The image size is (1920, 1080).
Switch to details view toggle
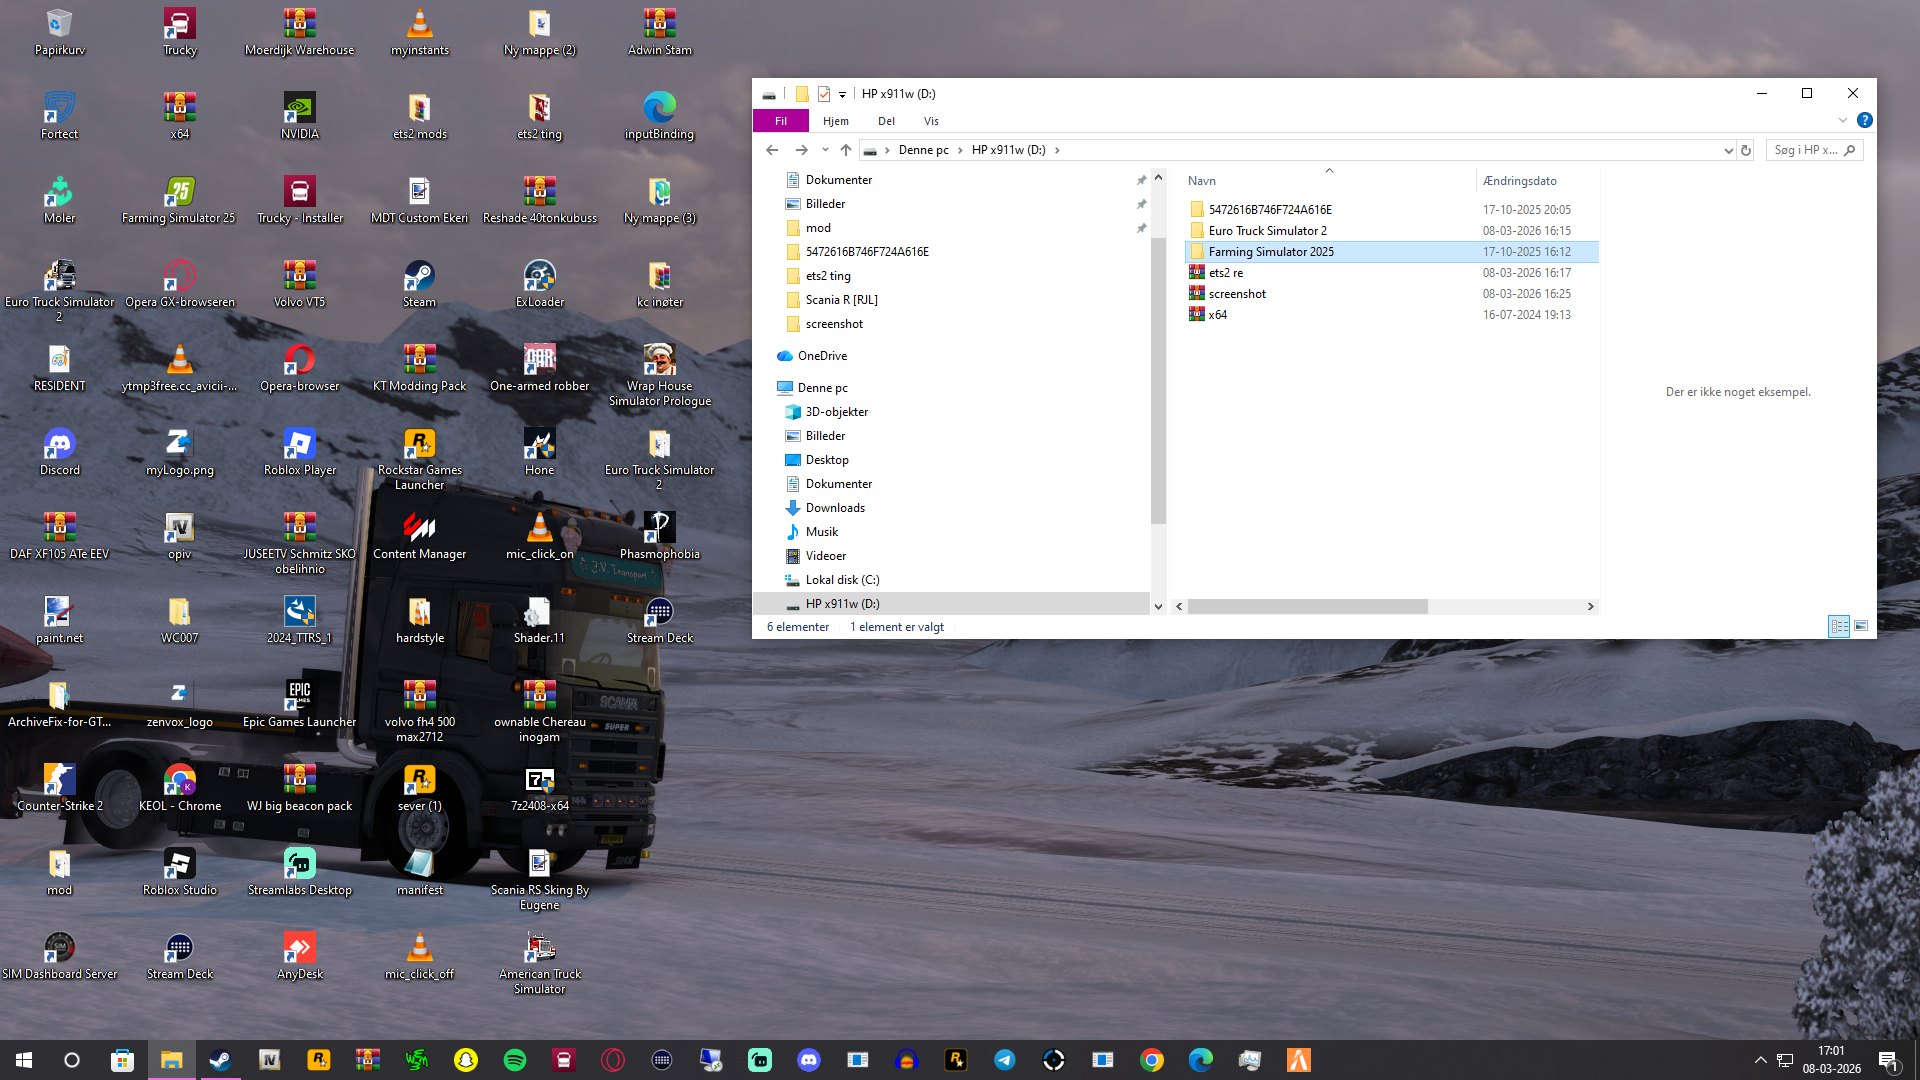(x=1839, y=626)
